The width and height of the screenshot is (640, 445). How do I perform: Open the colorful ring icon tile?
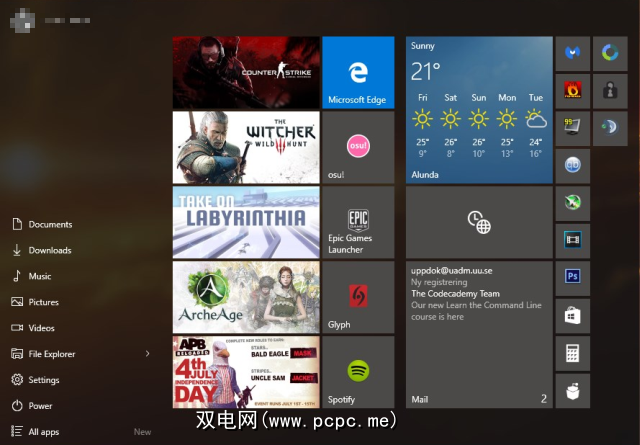[610, 53]
